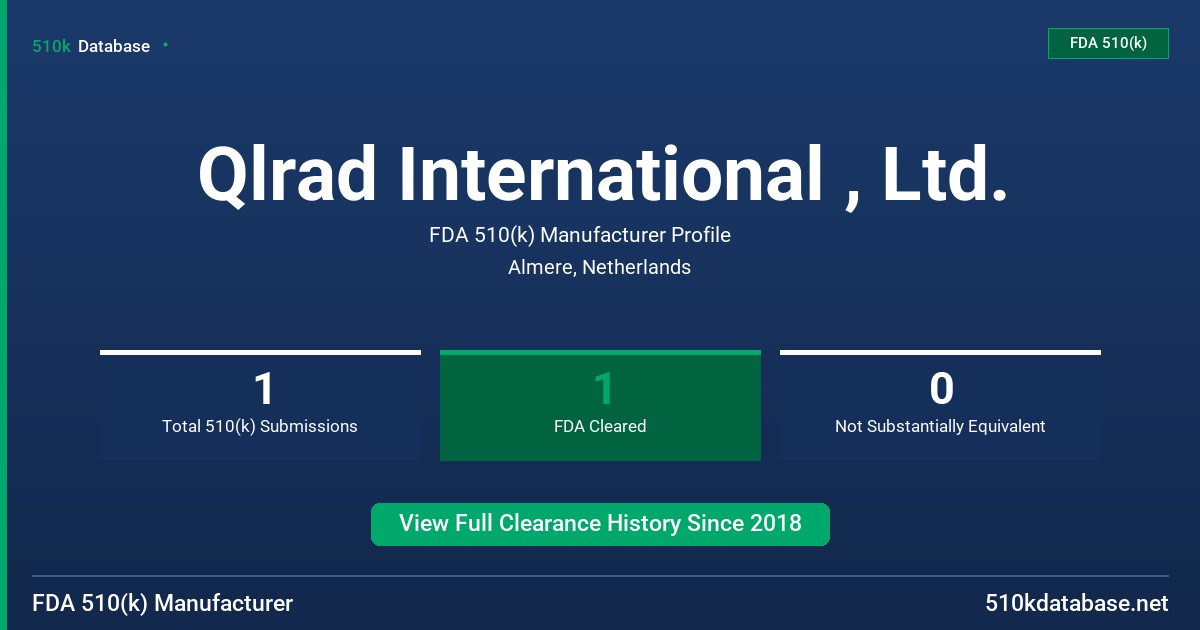
Task: Open the FDA Cleared stat card
Action: (600, 405)
